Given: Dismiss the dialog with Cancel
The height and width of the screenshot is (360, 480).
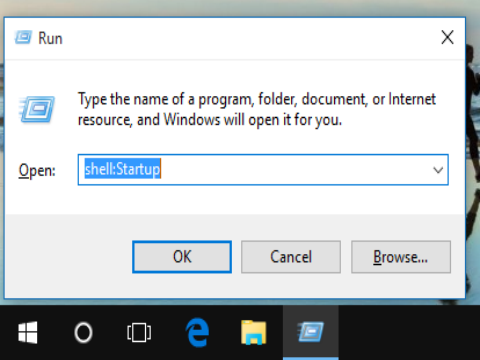Looking at the screenshot, I should coord(291,257).
